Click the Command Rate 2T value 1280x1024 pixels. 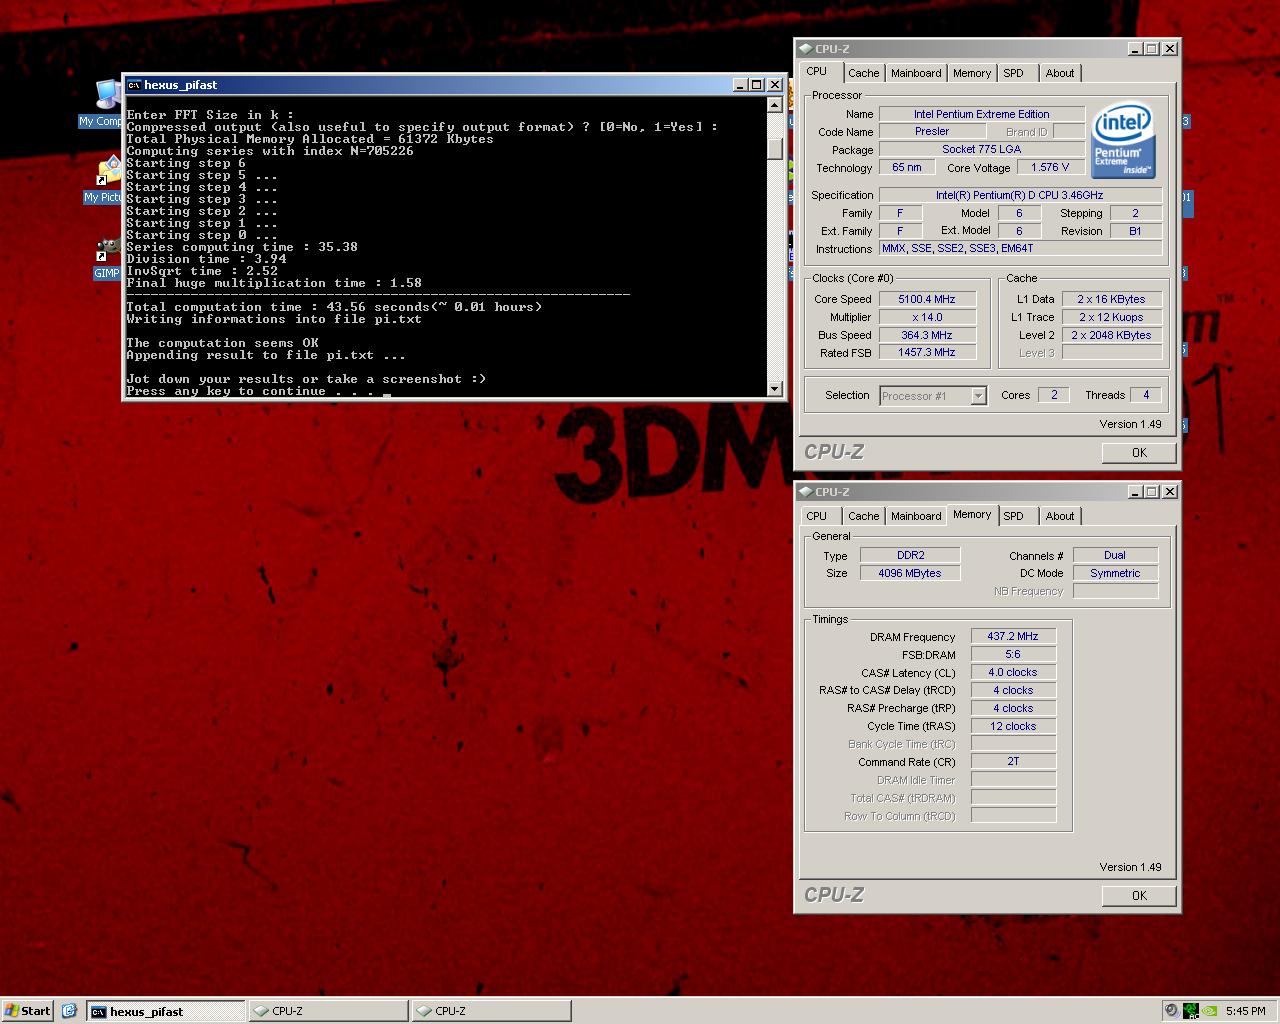(1013, 761)
